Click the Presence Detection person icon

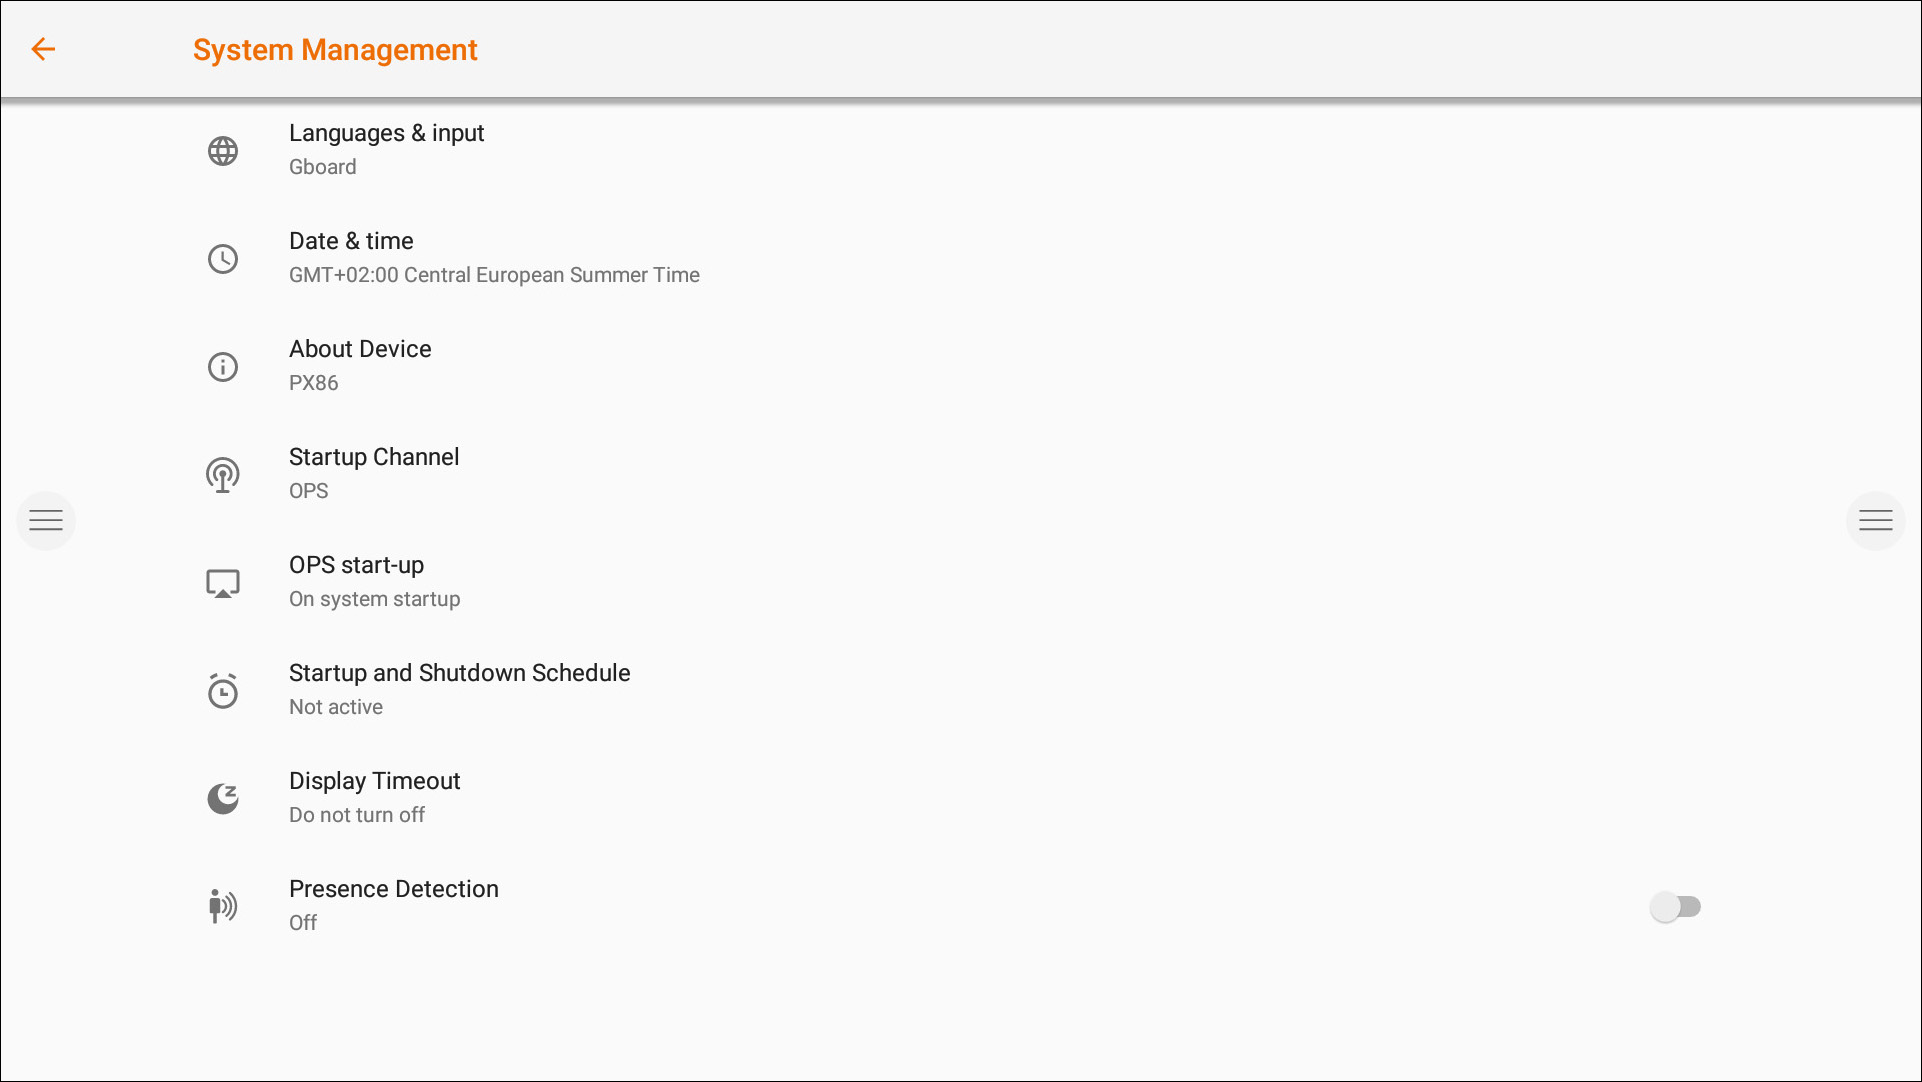[x=222, y=907]
